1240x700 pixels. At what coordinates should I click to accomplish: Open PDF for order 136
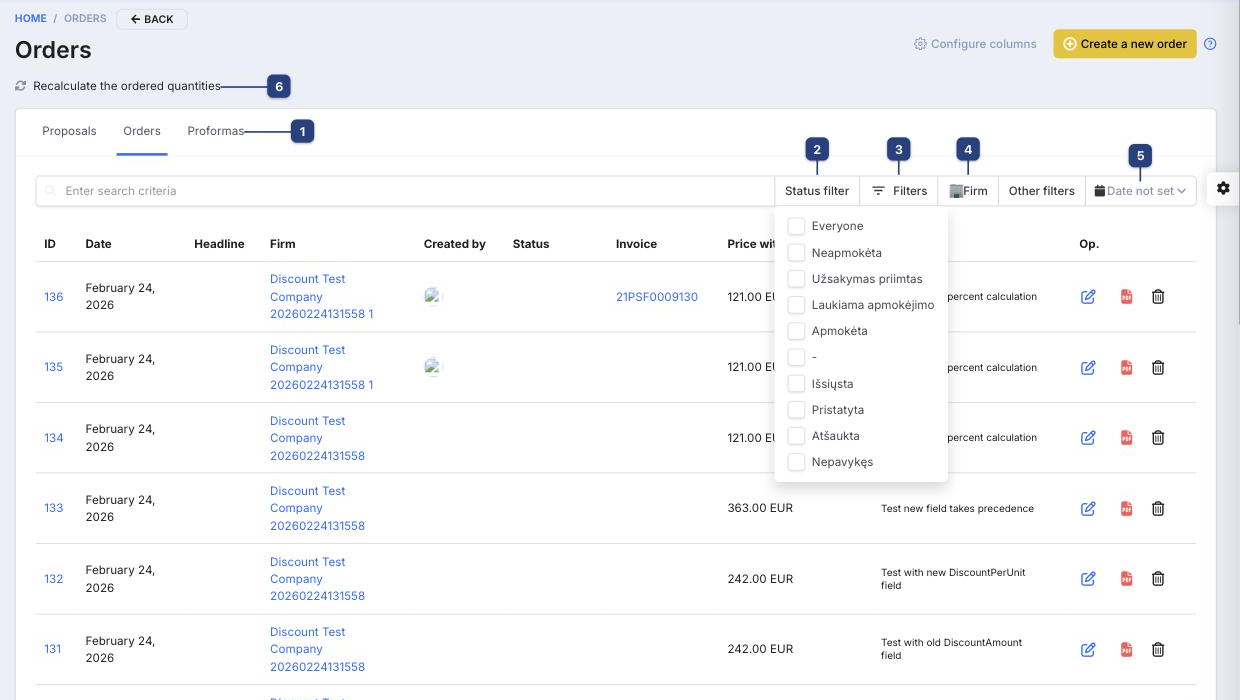1127,297
